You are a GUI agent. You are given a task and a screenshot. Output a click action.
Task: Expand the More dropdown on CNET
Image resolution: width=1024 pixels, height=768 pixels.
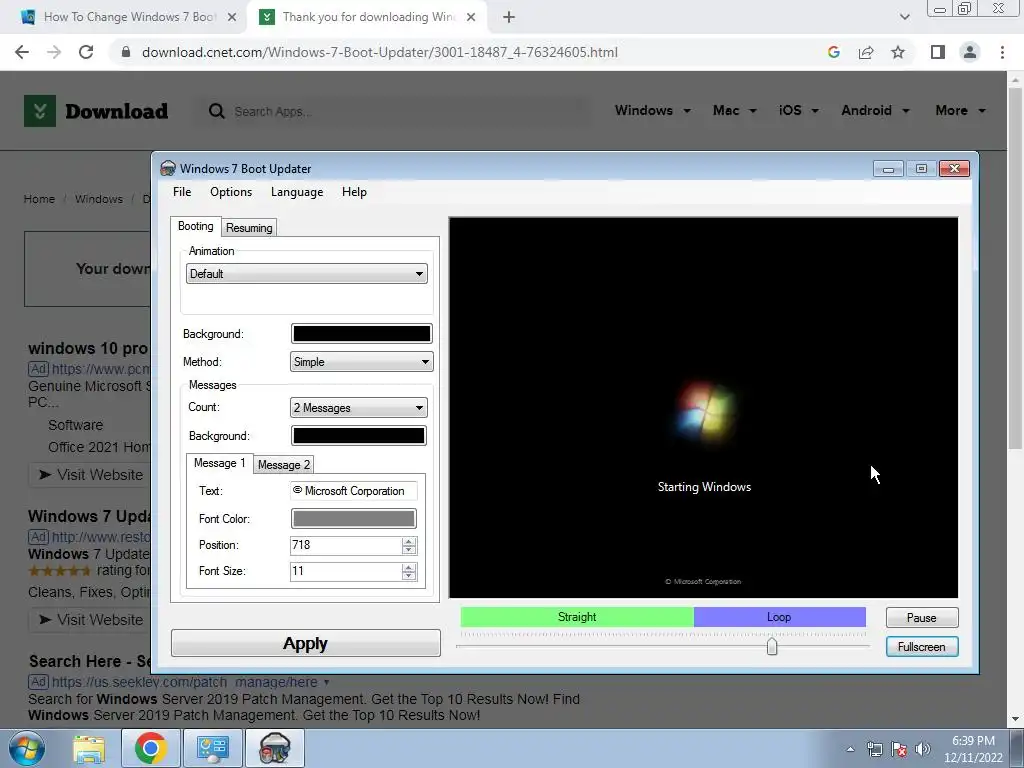click(x=960, y=110)
